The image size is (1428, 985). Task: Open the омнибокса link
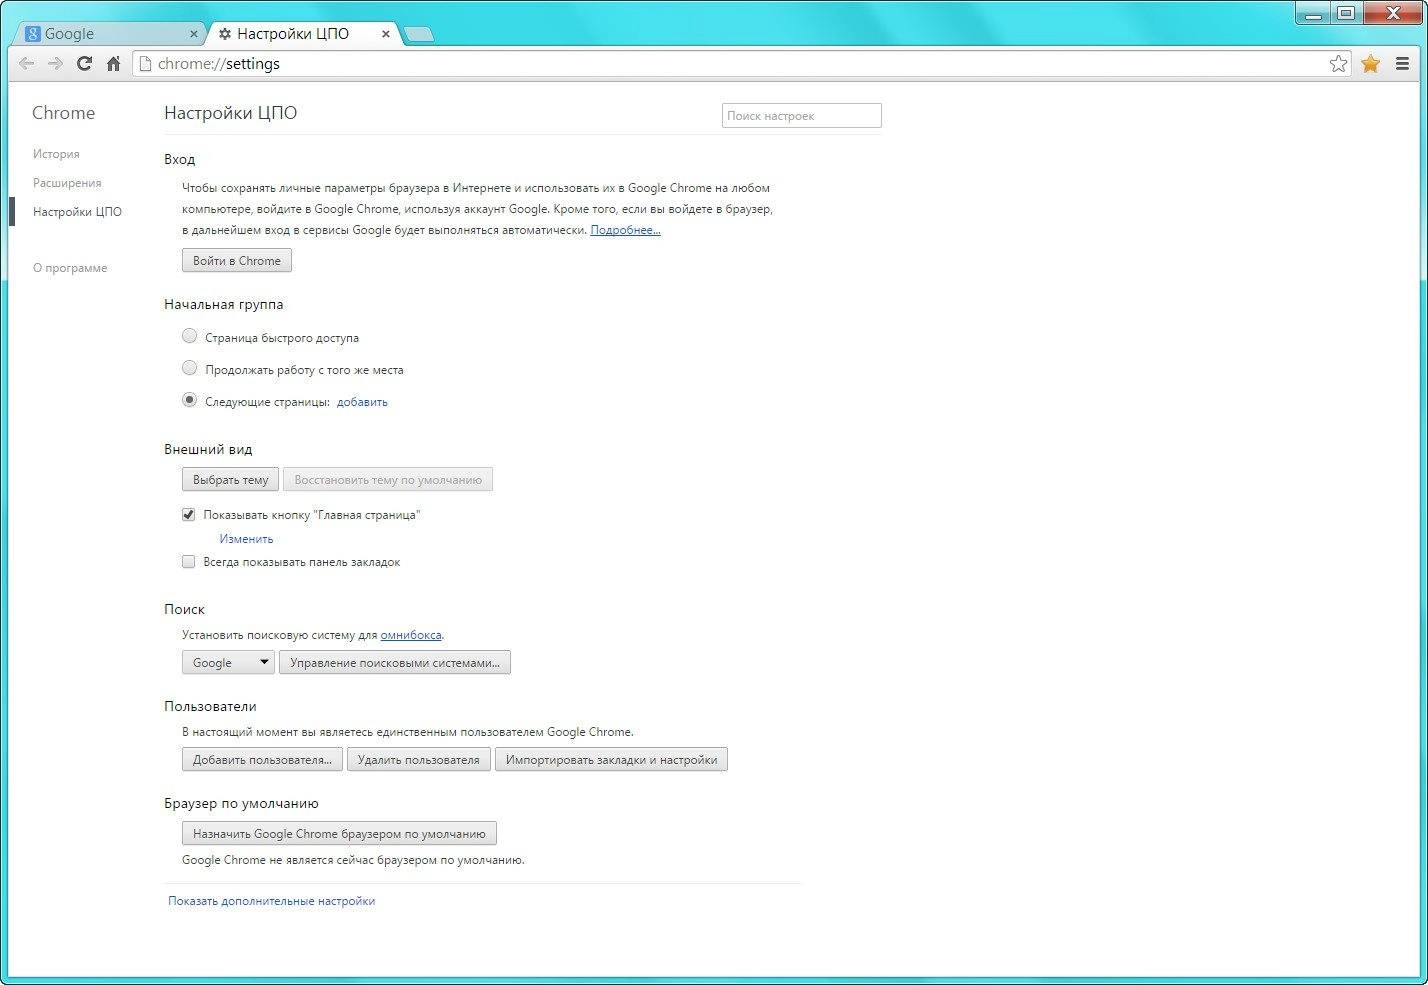point(411,635)
